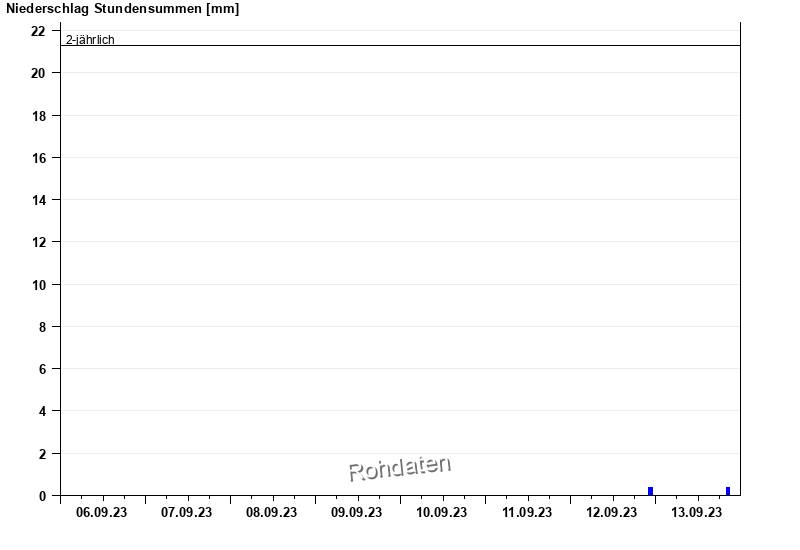800x550 pixels.
Task: Select the blue precipitation bar on 13.09.23
Action: [x=728, y=491]
